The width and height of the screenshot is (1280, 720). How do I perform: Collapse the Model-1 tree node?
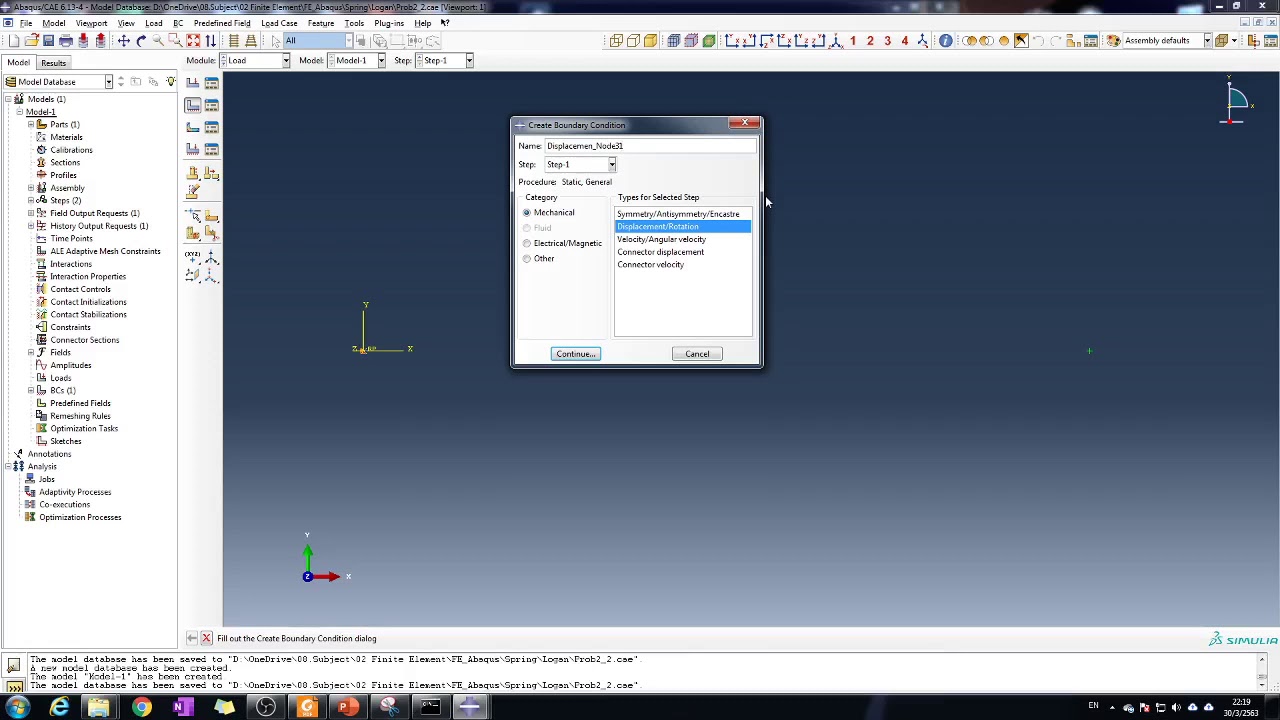point(19,112)
